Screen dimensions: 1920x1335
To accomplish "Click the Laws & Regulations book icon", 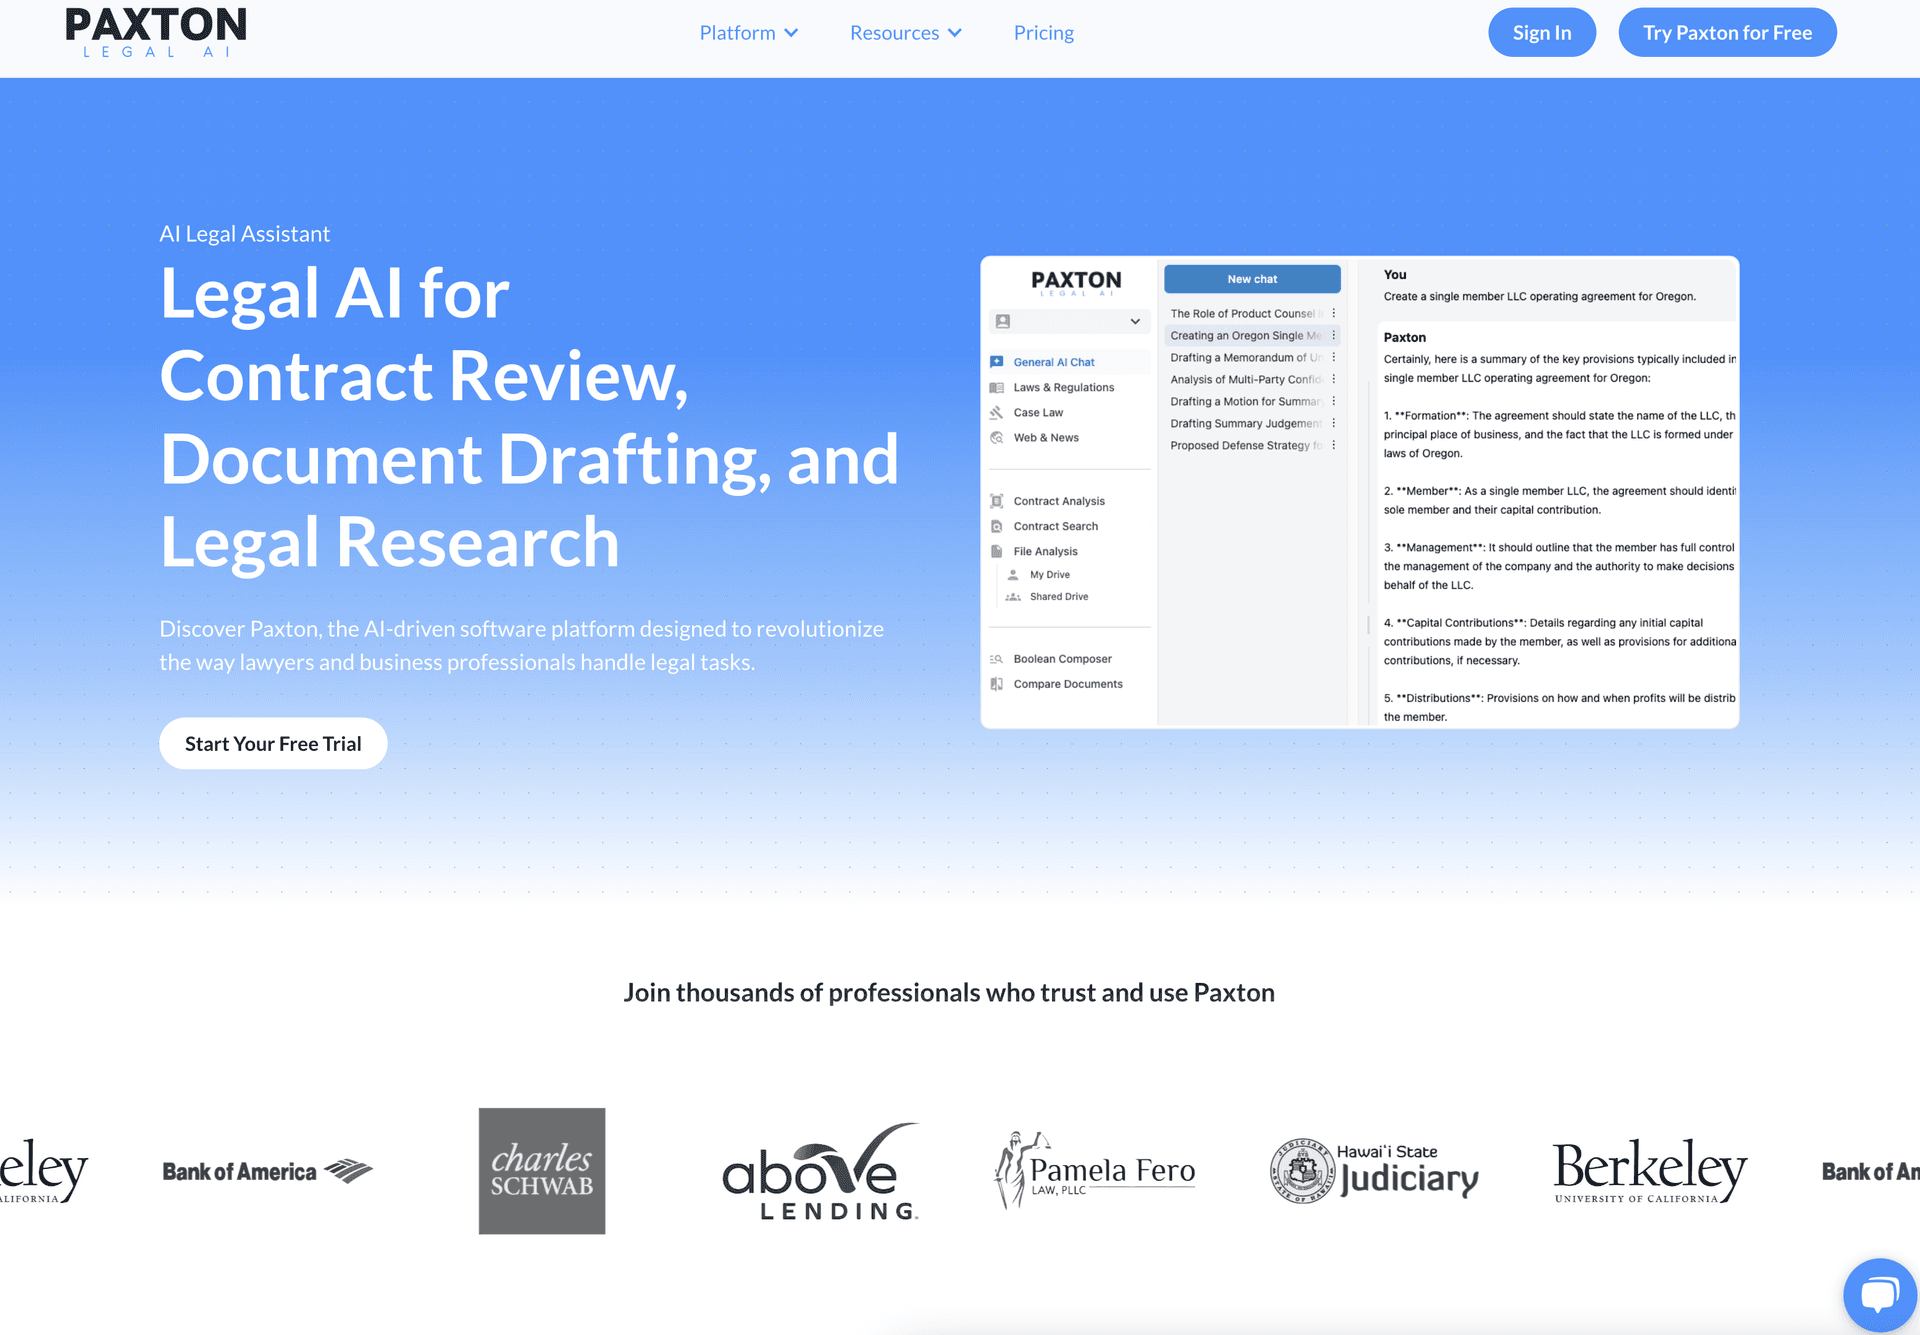I will [x=997, y=387].
